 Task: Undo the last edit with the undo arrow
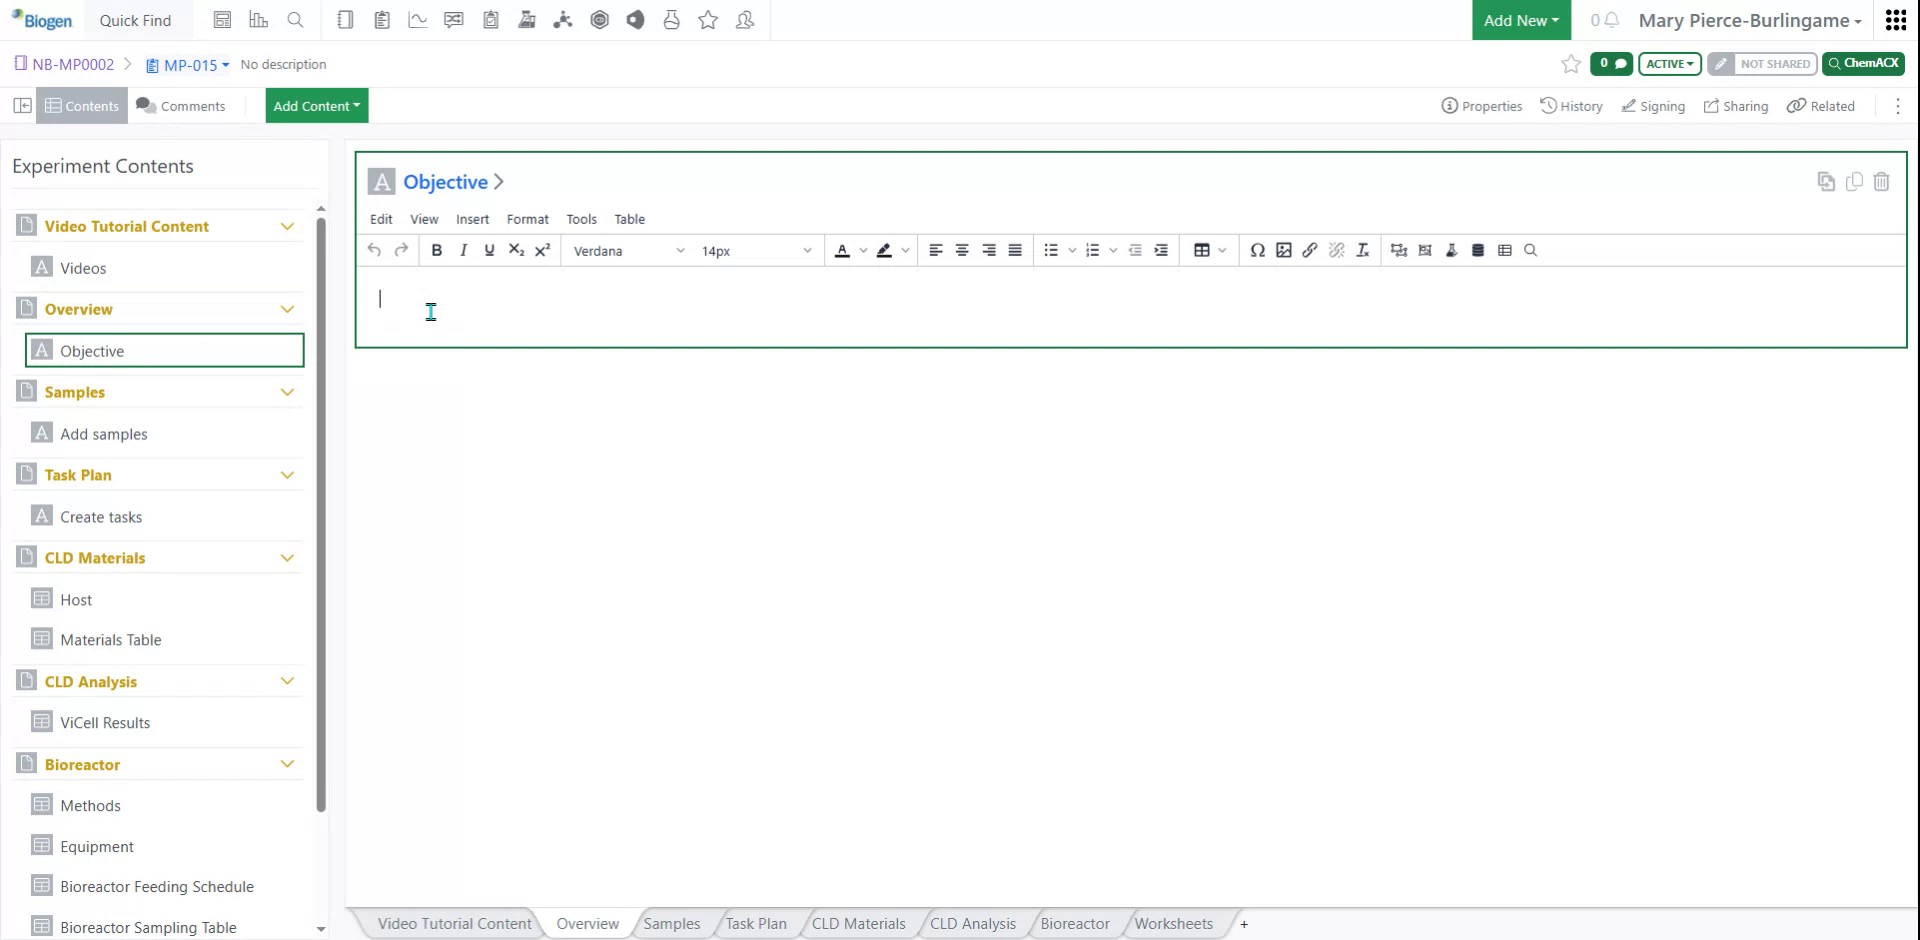[373, 250]
